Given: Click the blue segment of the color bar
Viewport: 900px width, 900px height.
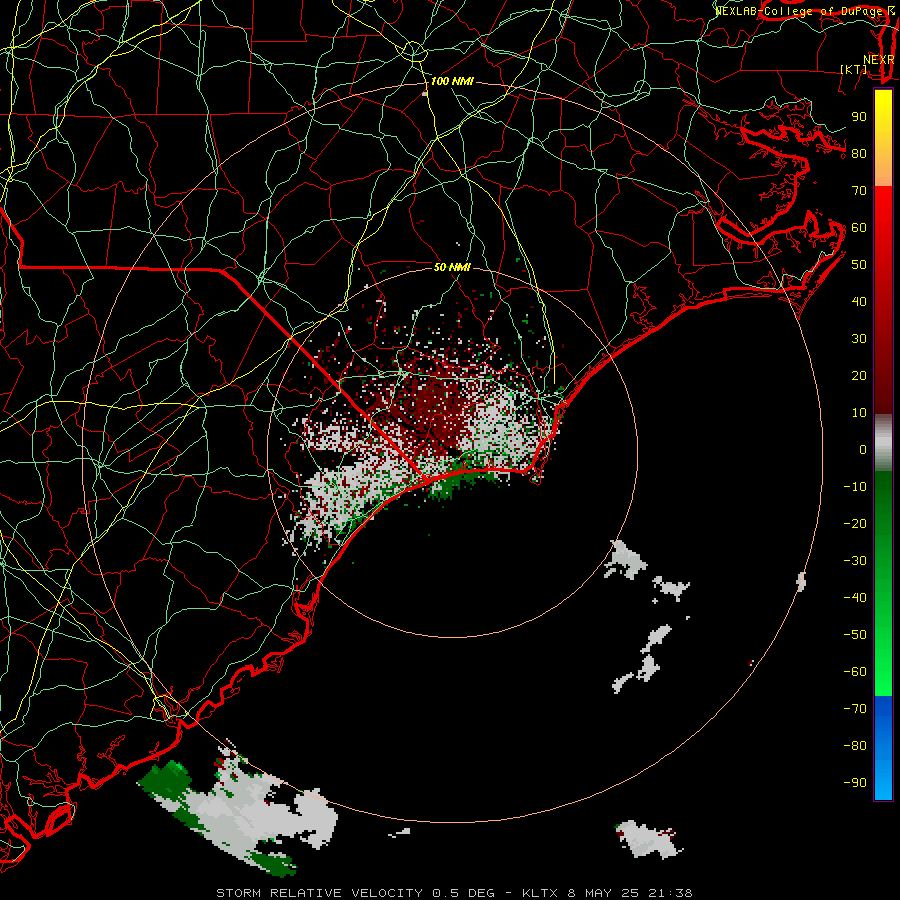Looking at the screenshot, I should [x=883, y=748].
